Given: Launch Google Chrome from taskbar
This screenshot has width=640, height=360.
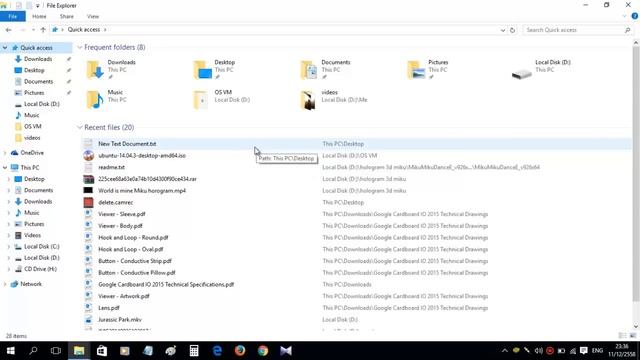Looking at the screenshot, I should tap(263, 351).
